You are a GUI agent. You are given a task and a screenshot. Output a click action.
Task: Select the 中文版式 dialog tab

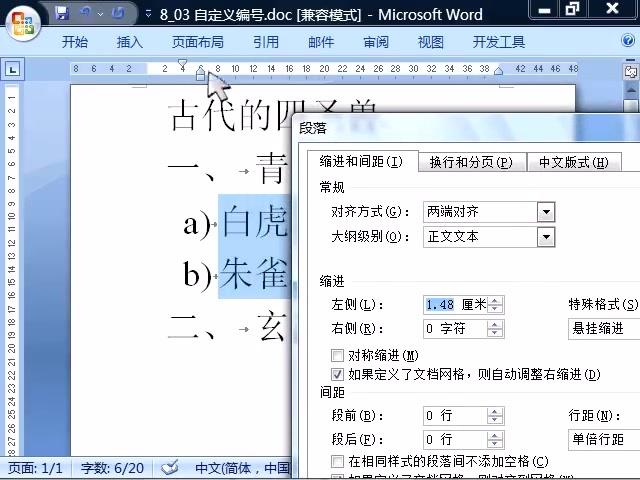click(x=573, y=162)
